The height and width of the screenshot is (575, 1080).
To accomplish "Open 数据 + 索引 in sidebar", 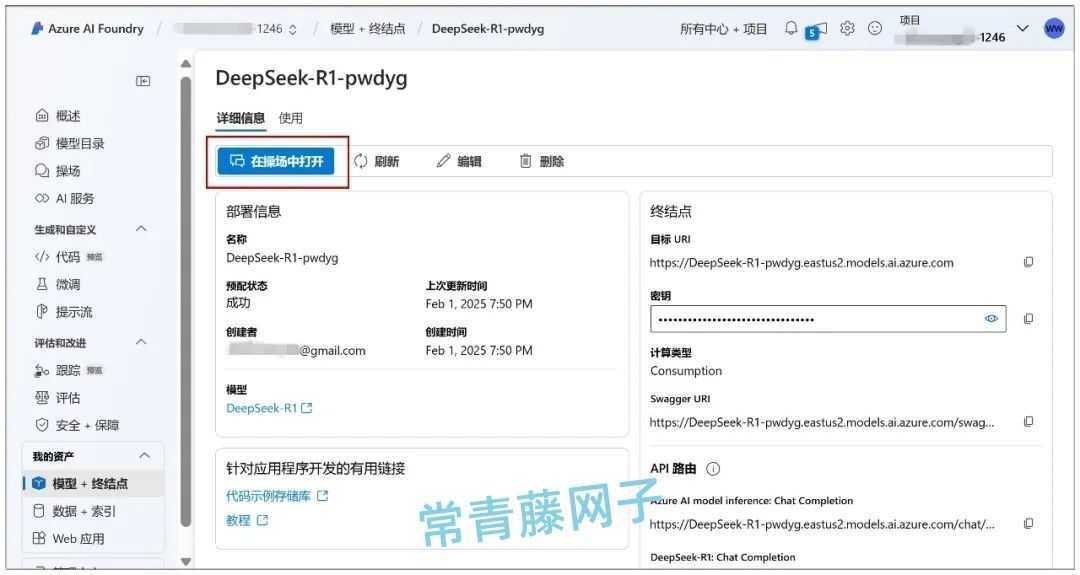I will (x=75, y=511).
